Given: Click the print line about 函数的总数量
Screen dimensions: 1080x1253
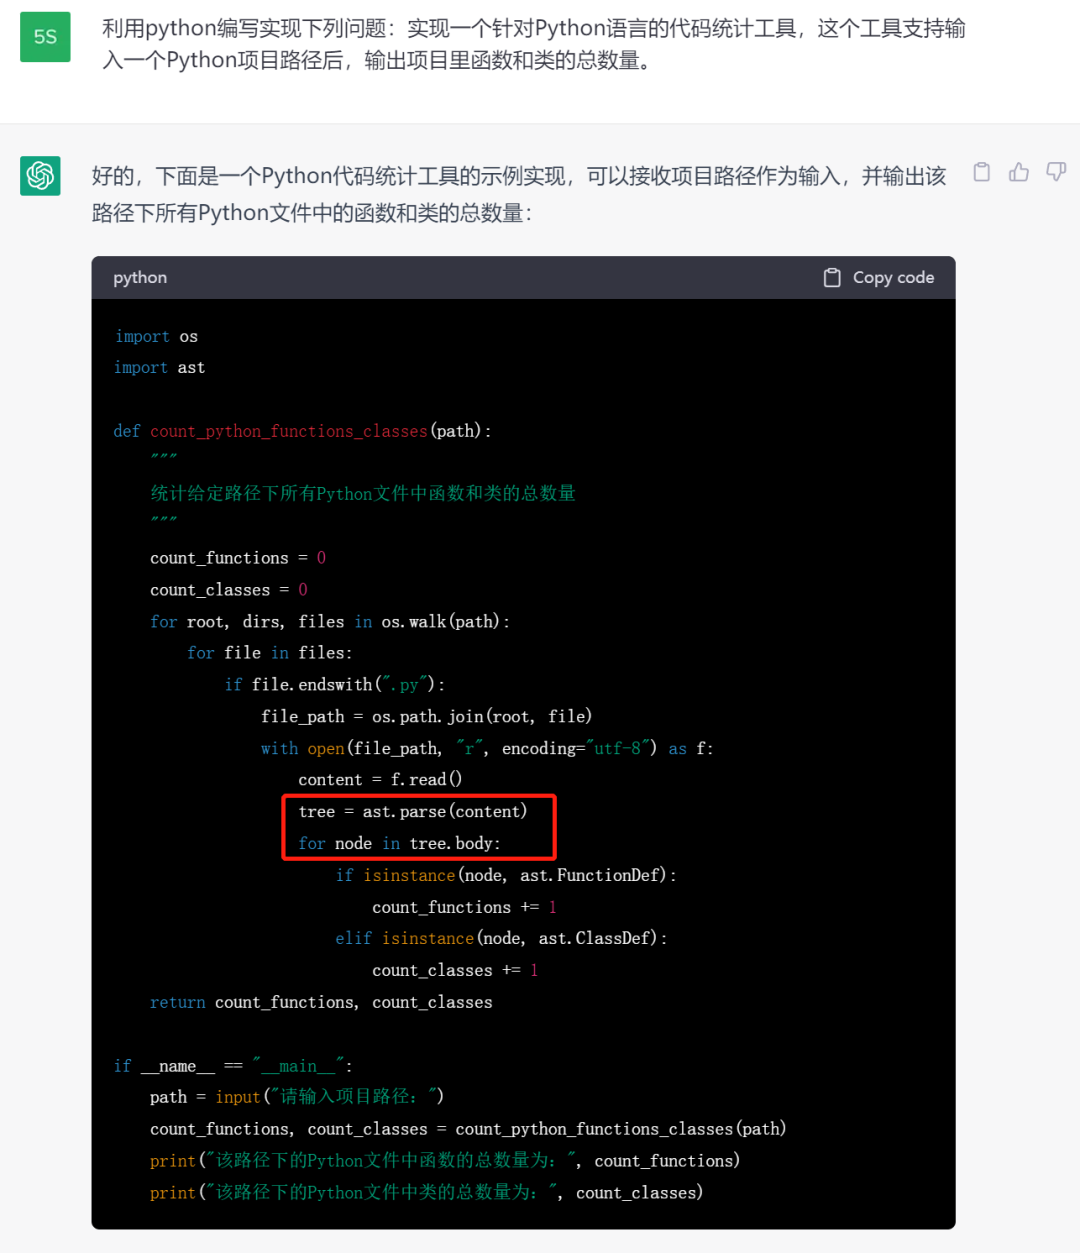Looking at the screenshot, I should (445, 1161).
